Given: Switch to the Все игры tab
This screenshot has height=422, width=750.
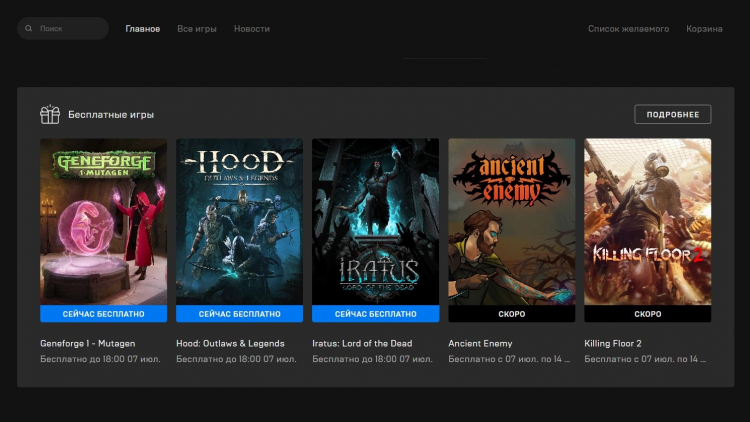Looking at the screenshot, I should (x=197, y=29).
